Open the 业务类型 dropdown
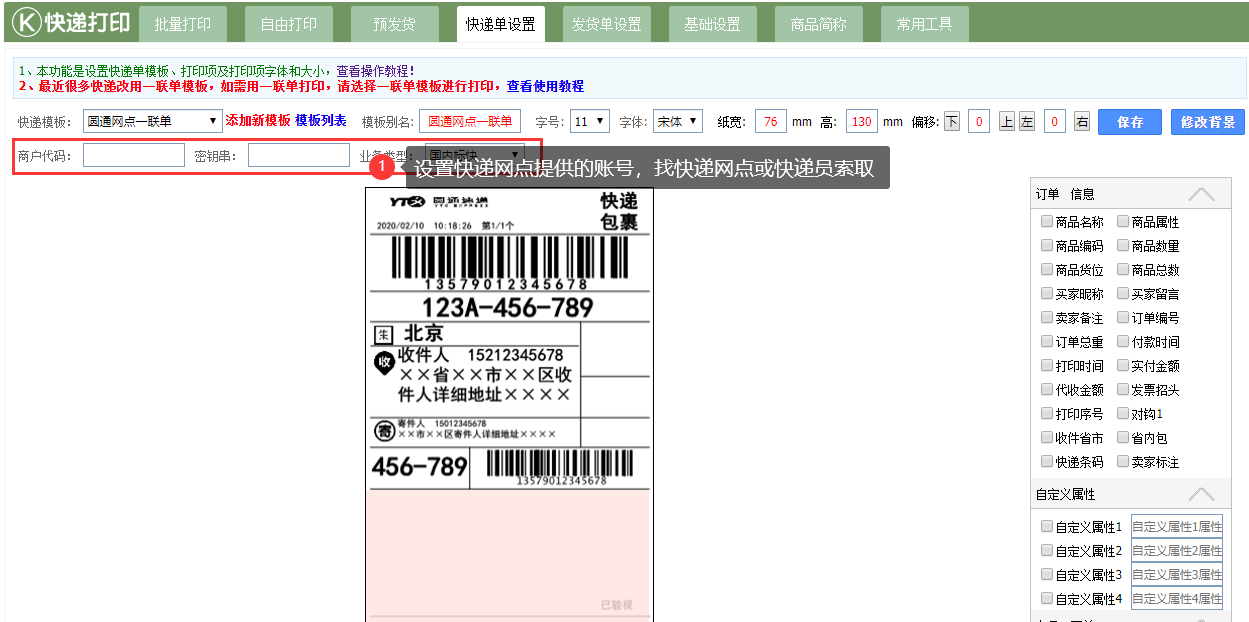 click(x=474, y=155)
